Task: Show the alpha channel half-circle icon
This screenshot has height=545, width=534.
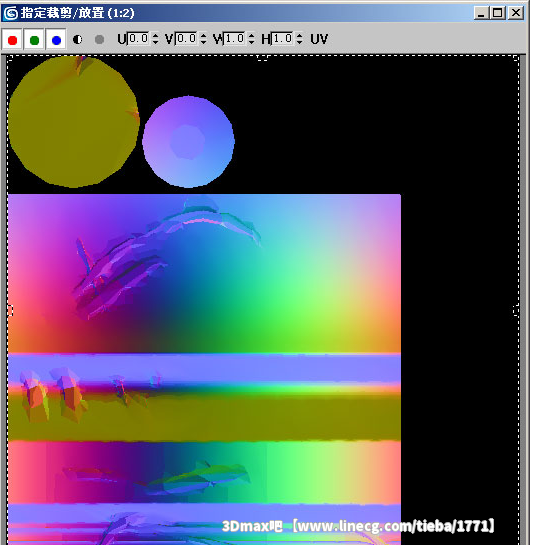Action: pos(78,40)
